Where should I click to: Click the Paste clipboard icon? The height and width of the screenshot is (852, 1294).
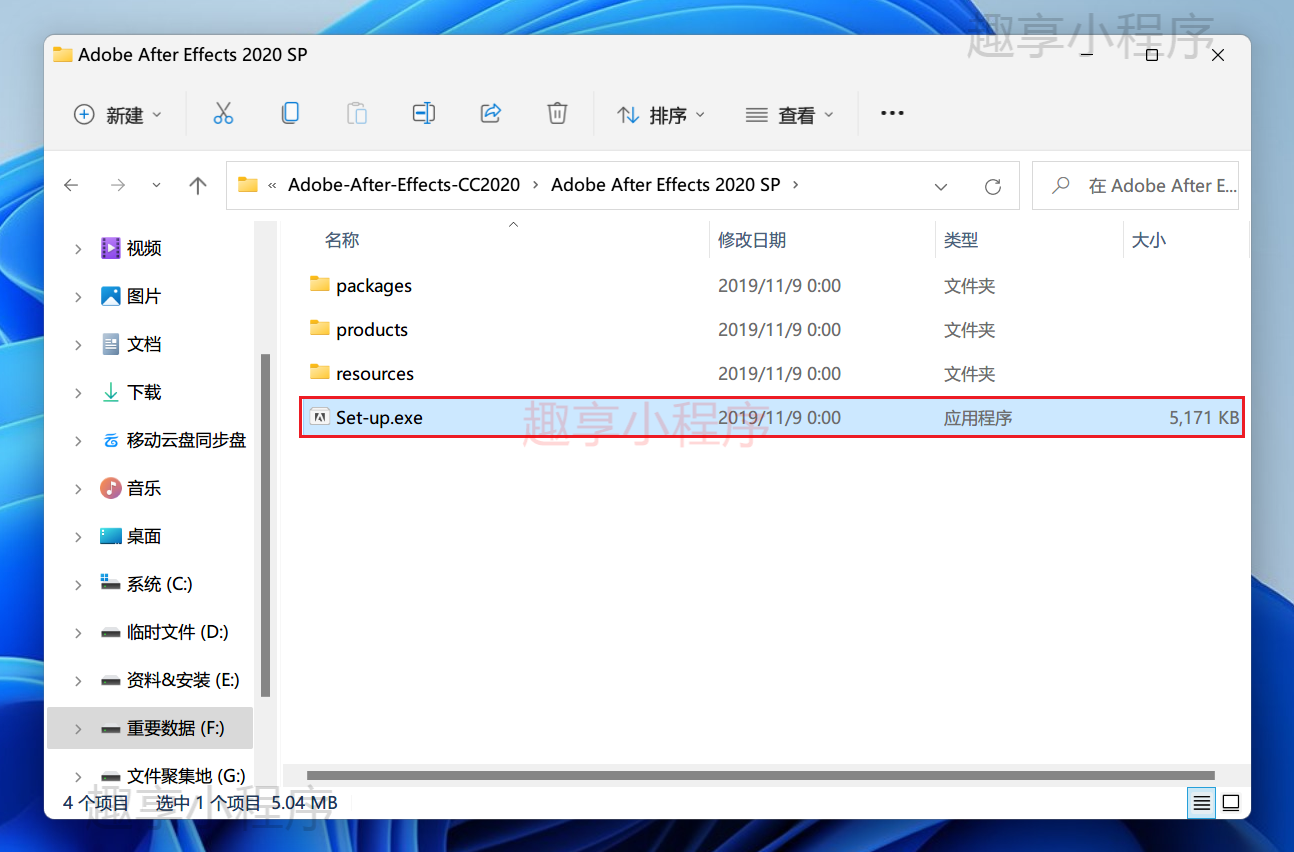(x=357, y=114)
